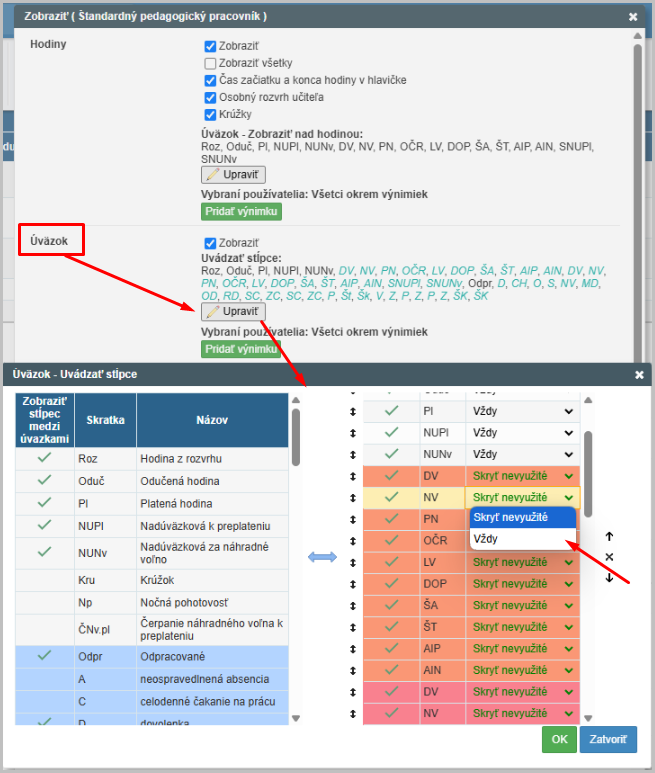Select celodenné čakanie na prácu row
This screenshot has width=655, height=773.
[x=152, y=702]
